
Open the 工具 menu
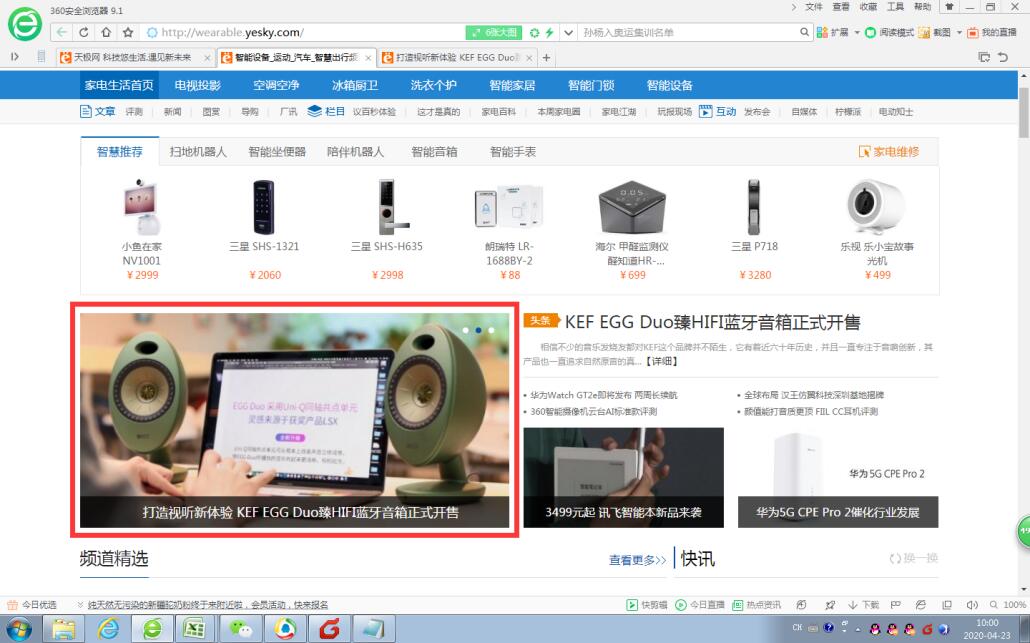(895, 7)
